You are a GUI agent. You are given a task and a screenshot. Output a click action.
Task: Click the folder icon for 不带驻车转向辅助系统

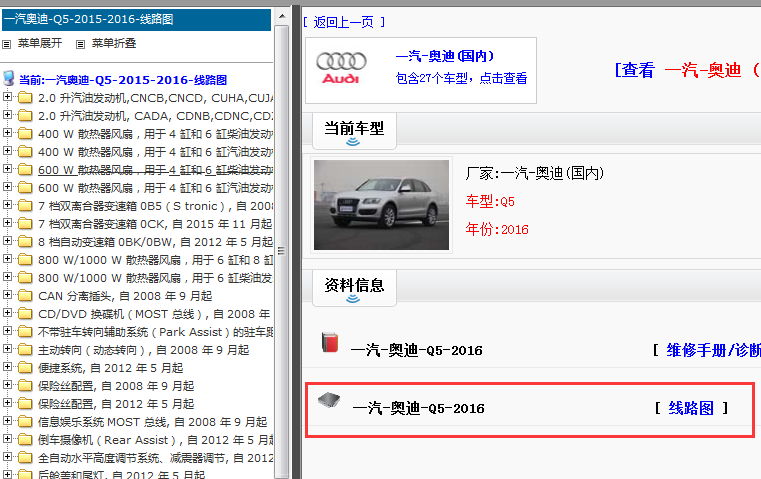(25, 331)
